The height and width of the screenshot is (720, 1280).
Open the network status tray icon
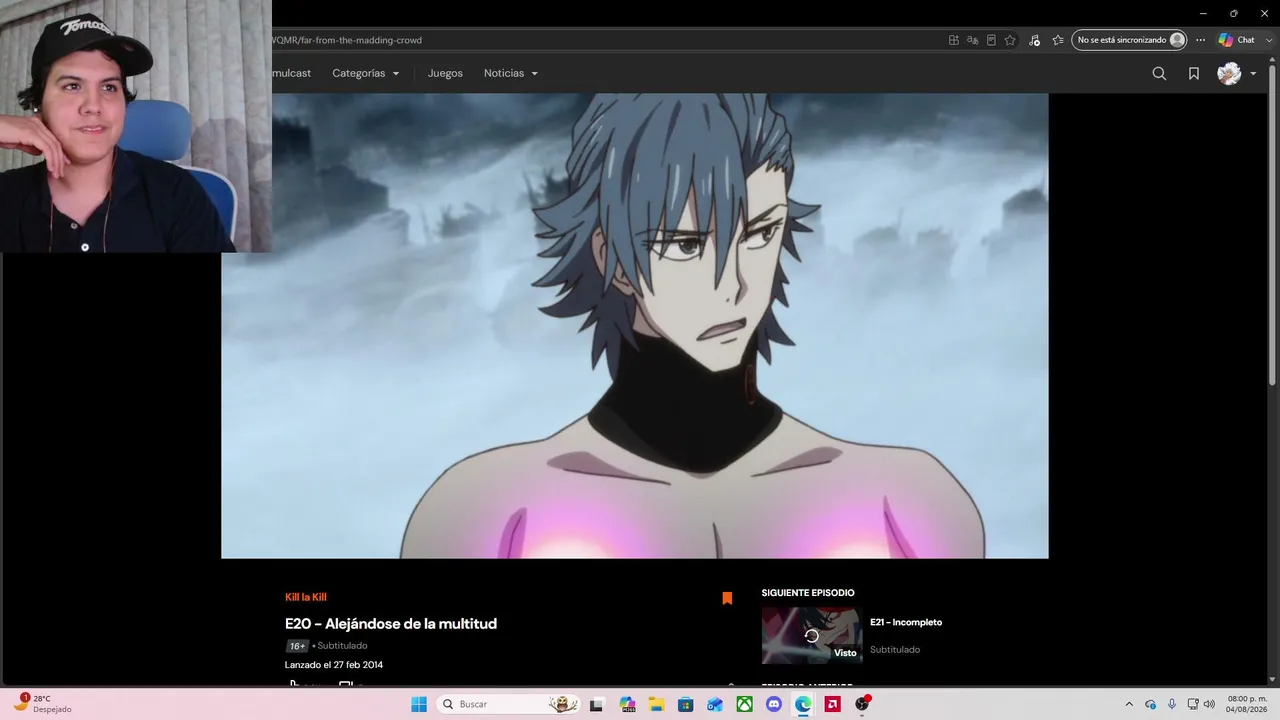tap(1192, 704)
